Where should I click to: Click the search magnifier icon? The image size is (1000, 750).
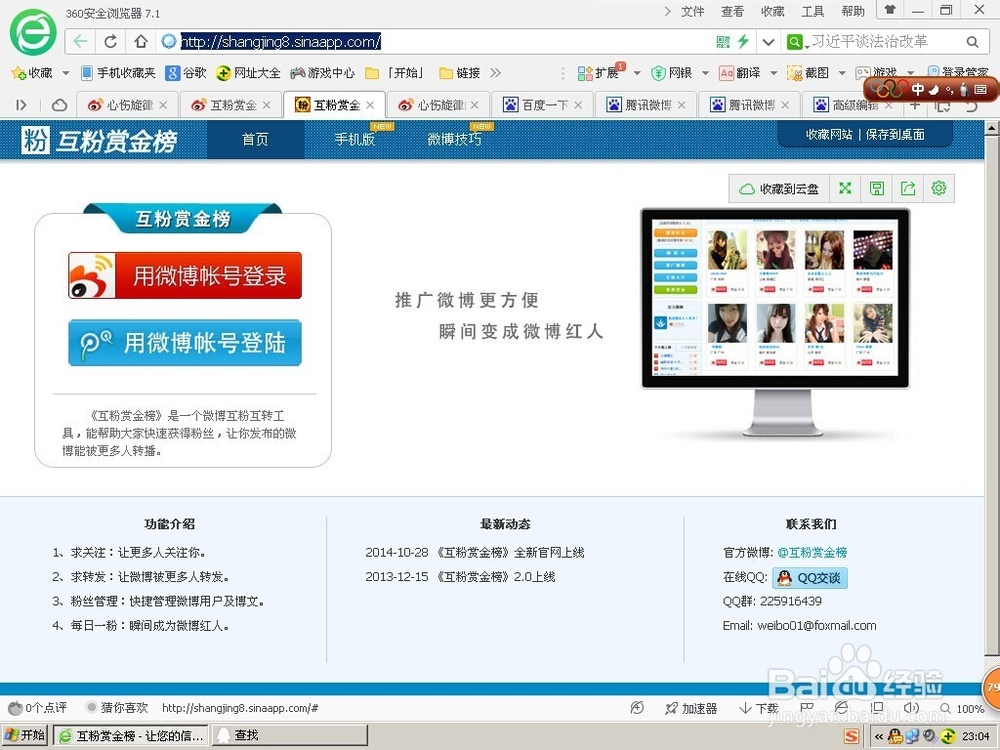click(972, 42)
